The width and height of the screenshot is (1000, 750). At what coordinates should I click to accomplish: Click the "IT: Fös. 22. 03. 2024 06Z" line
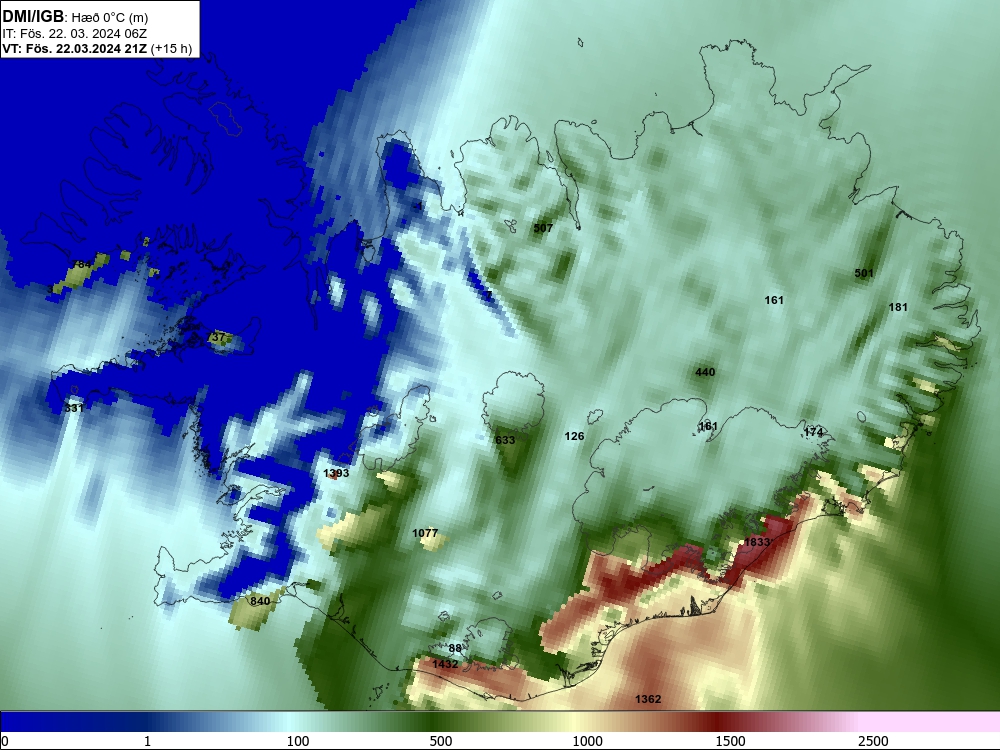75,33
